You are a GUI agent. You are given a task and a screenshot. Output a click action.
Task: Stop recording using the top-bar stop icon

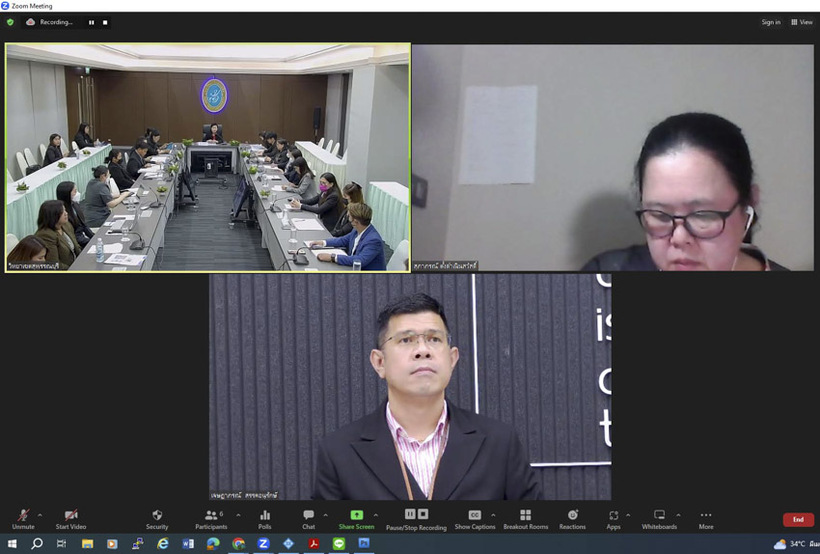pyautogui.click(x=105, y=22)
